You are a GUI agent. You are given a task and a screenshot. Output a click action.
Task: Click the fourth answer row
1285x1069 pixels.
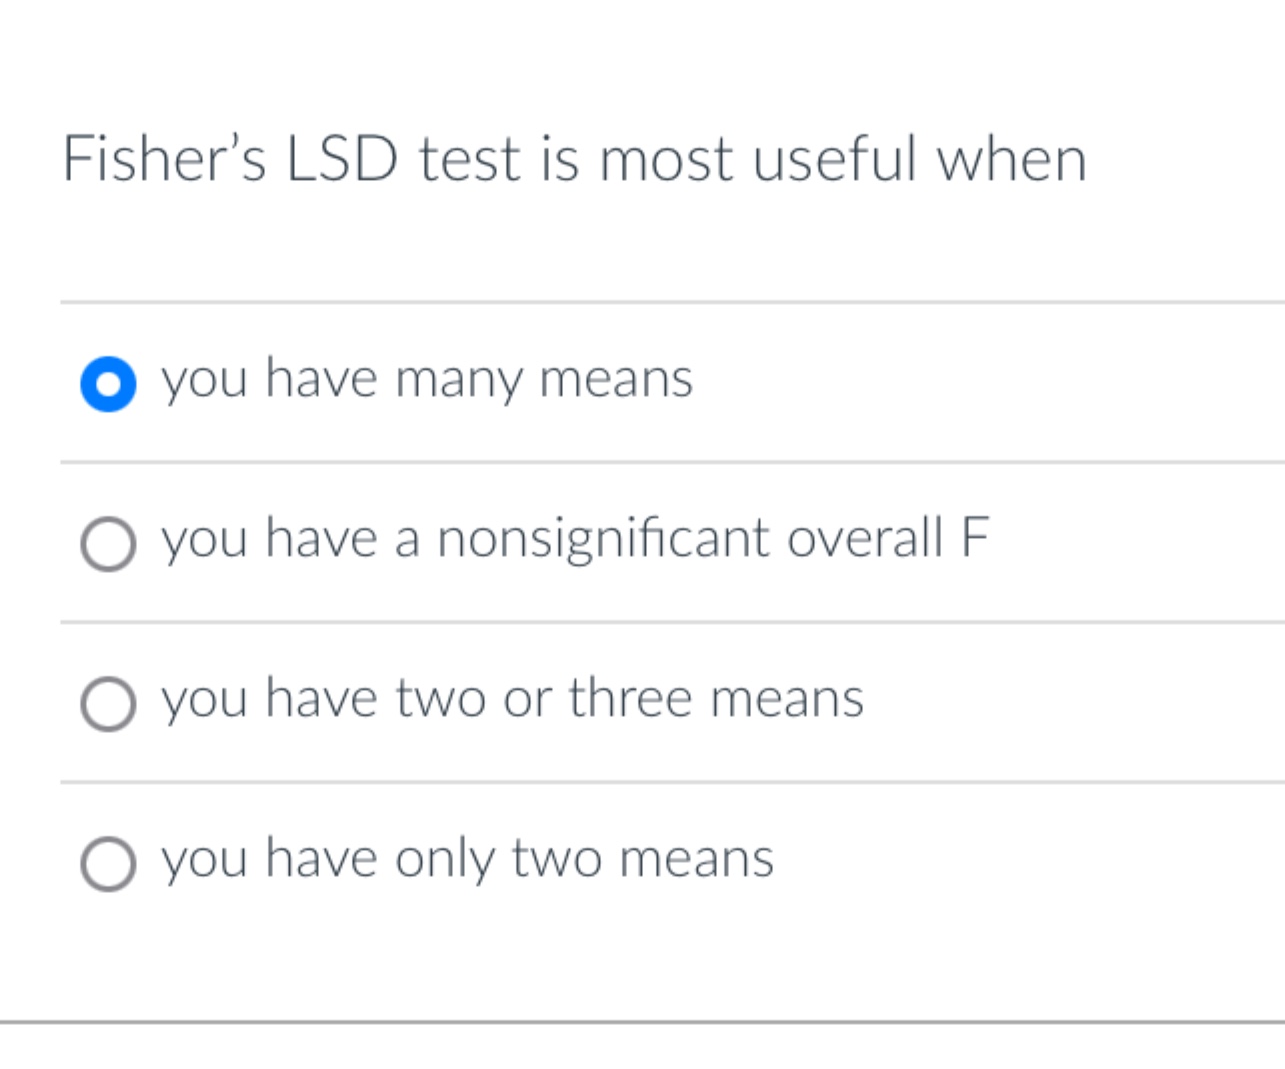640,860
